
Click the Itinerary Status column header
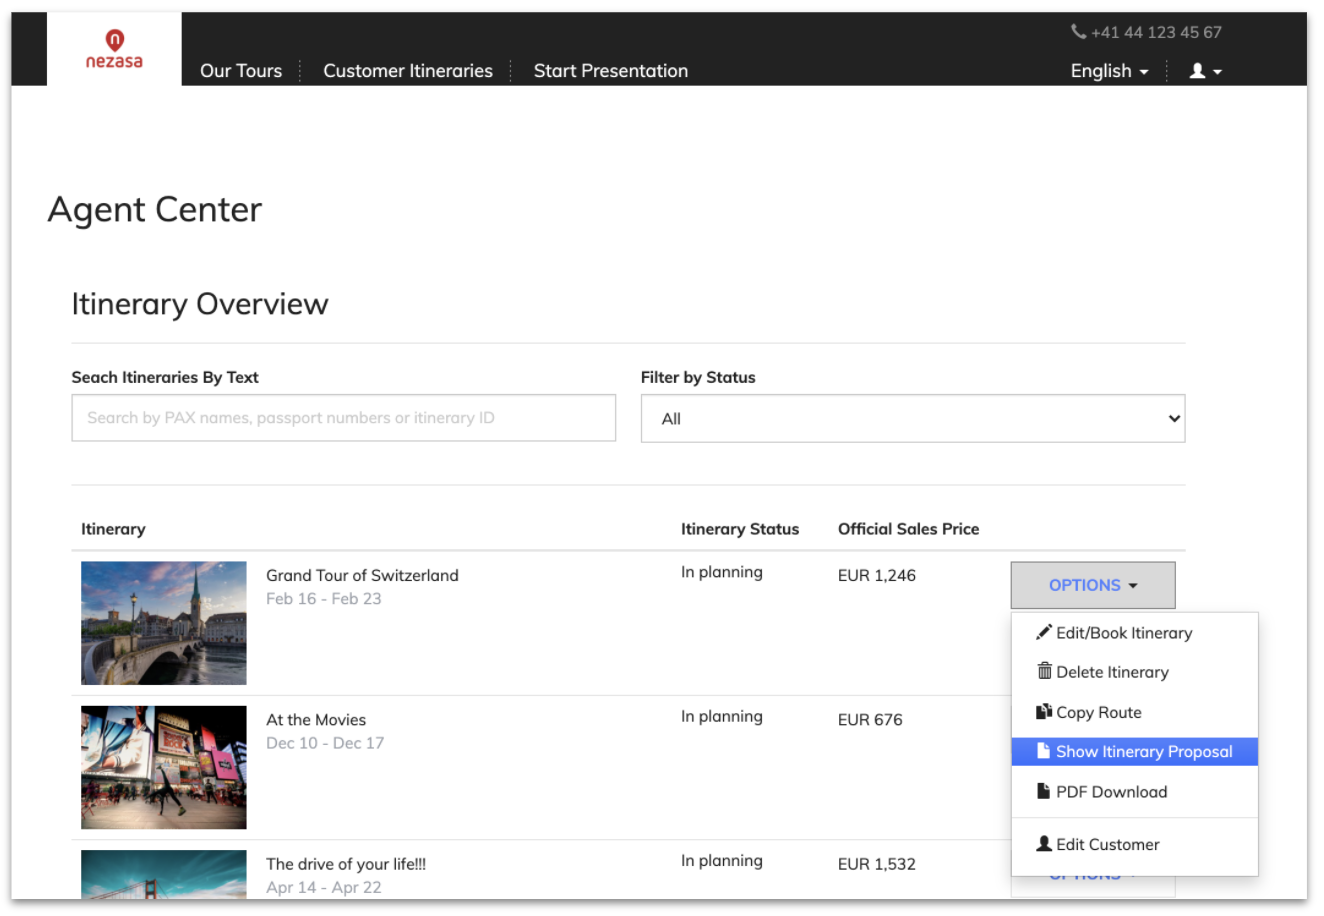coord(740,529)
